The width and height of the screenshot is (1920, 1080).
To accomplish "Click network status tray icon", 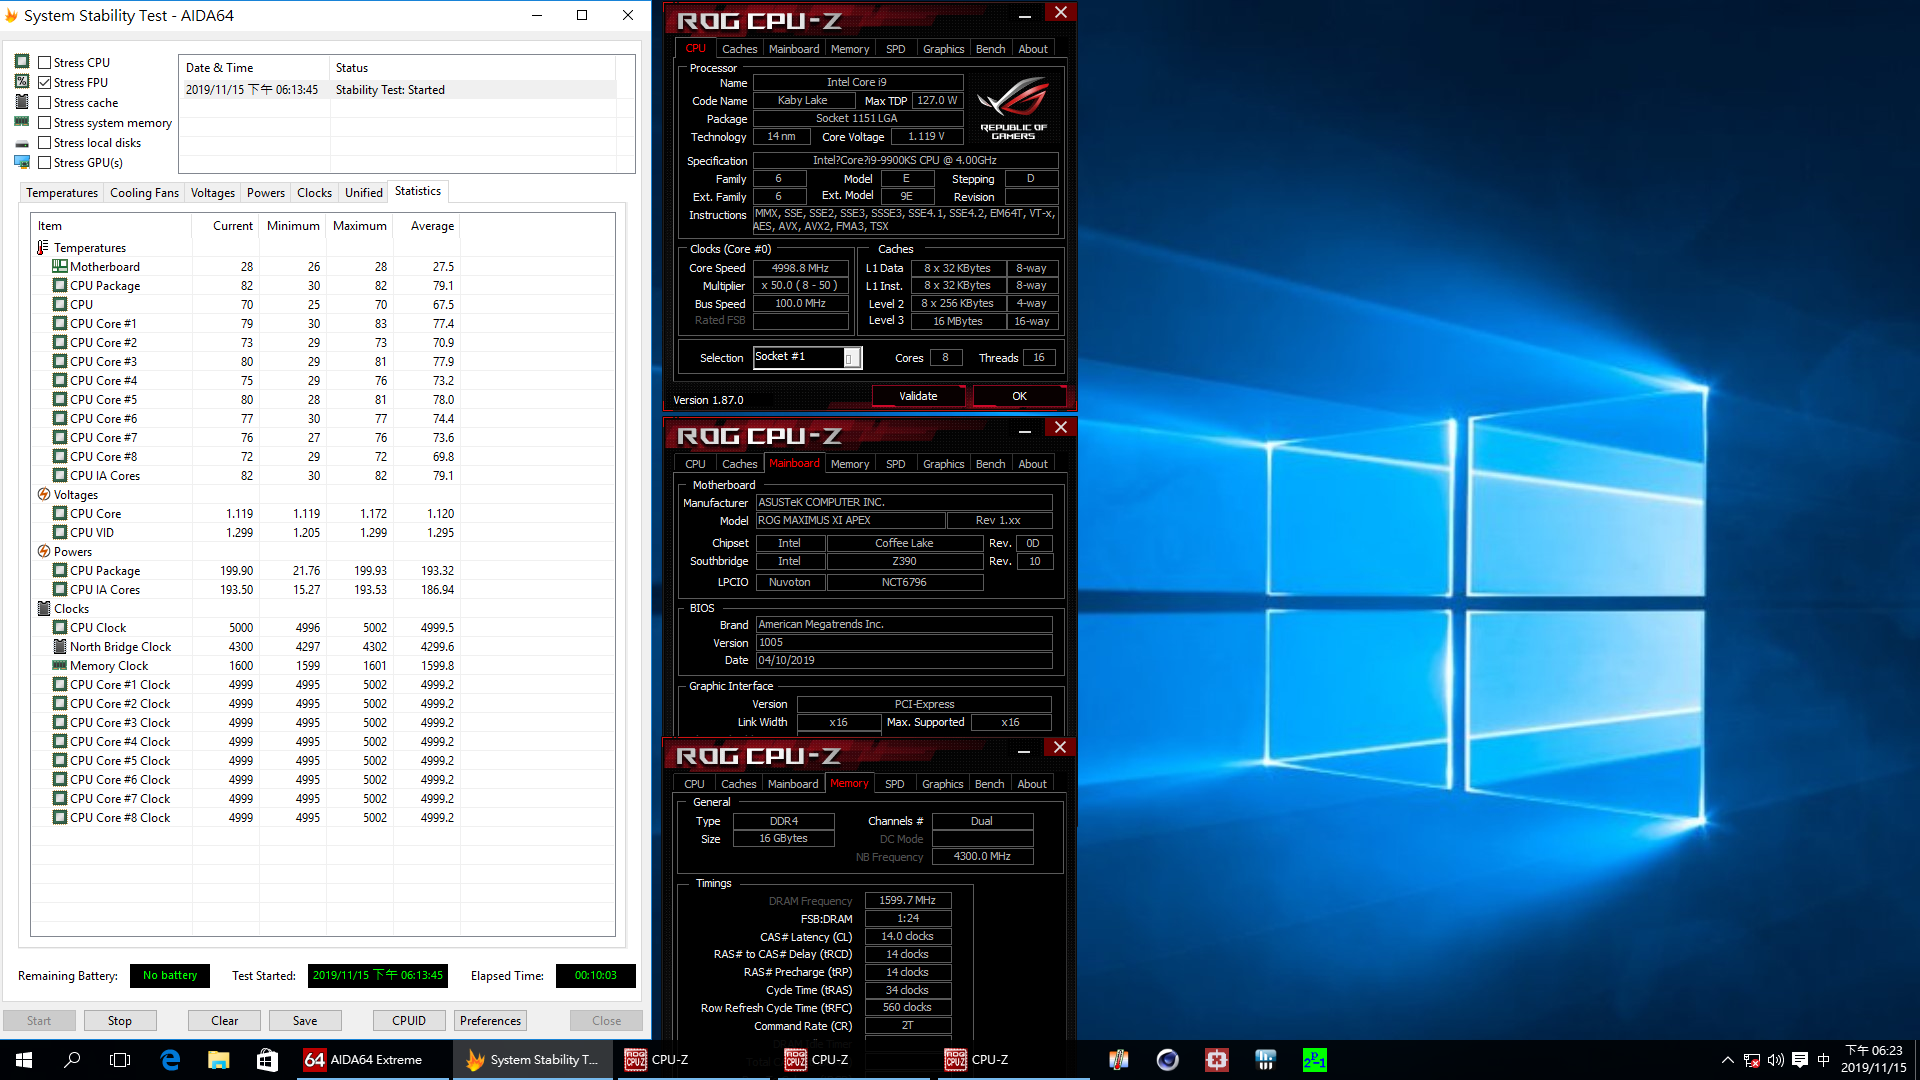I will coord(1752,1060).
